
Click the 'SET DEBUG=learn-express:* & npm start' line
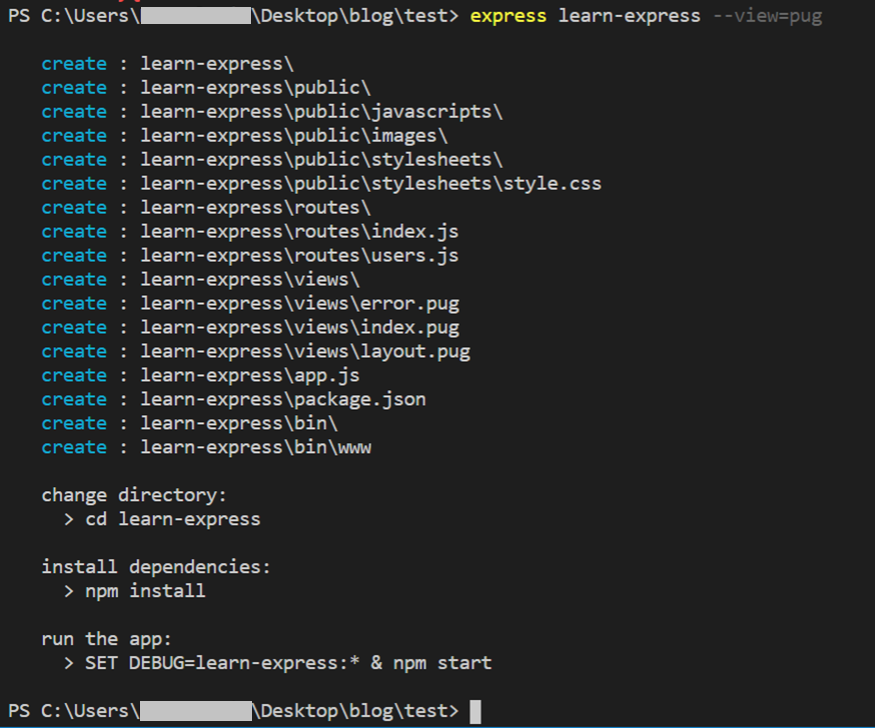(289, 663)
